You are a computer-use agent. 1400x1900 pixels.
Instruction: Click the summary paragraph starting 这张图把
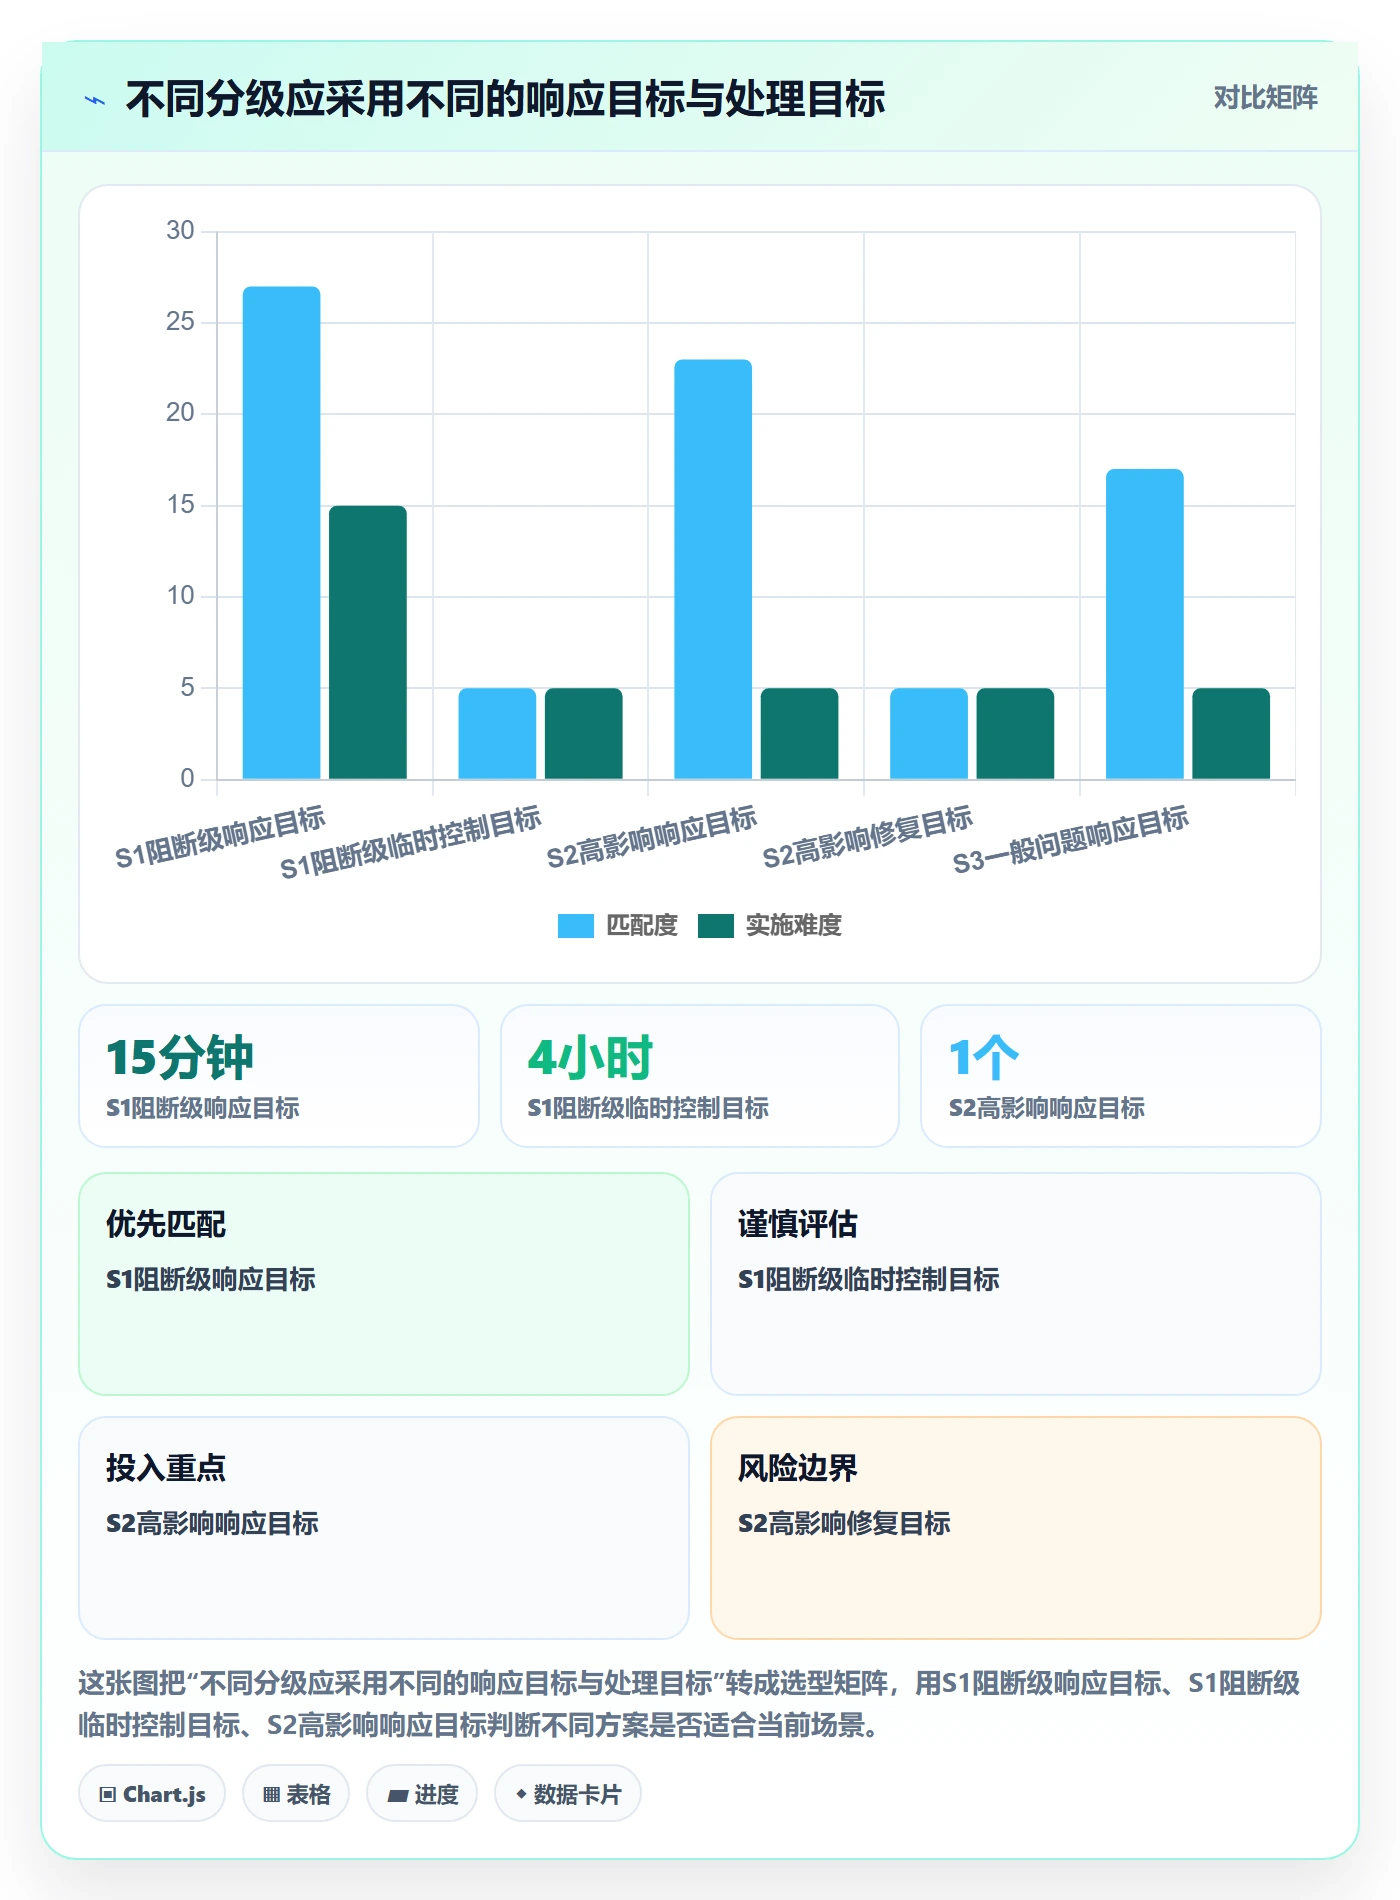pyautogui.click(x=689, y=1704)
